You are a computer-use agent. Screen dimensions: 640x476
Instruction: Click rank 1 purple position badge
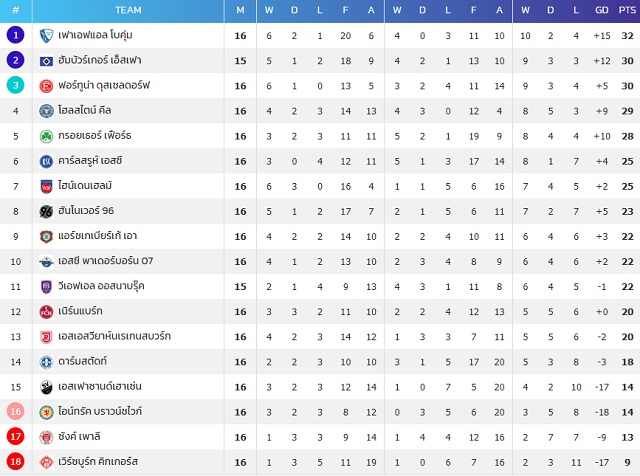click(x=16, y=35)
